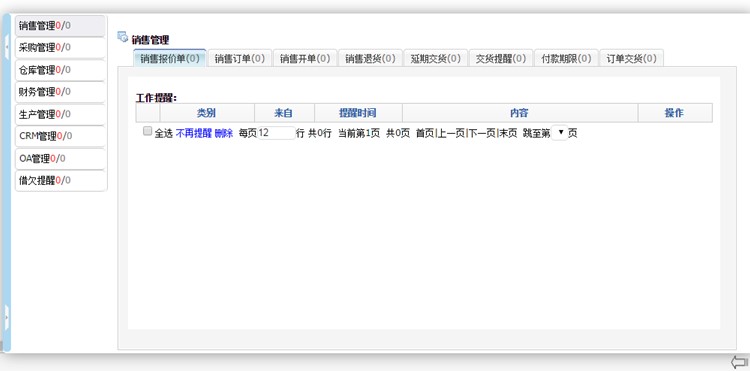Open 借欠提醒 in the sidebar

coord(61,181)
